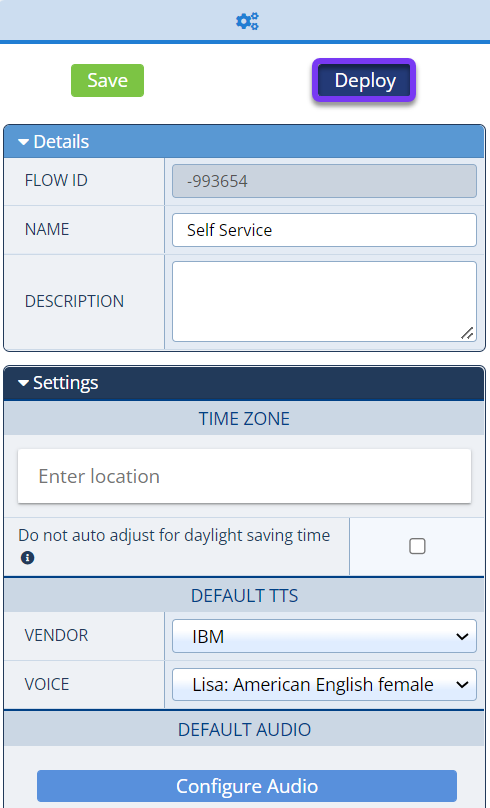Click the Enter location time zone field

pyautogui.click(x=244, y=476)
